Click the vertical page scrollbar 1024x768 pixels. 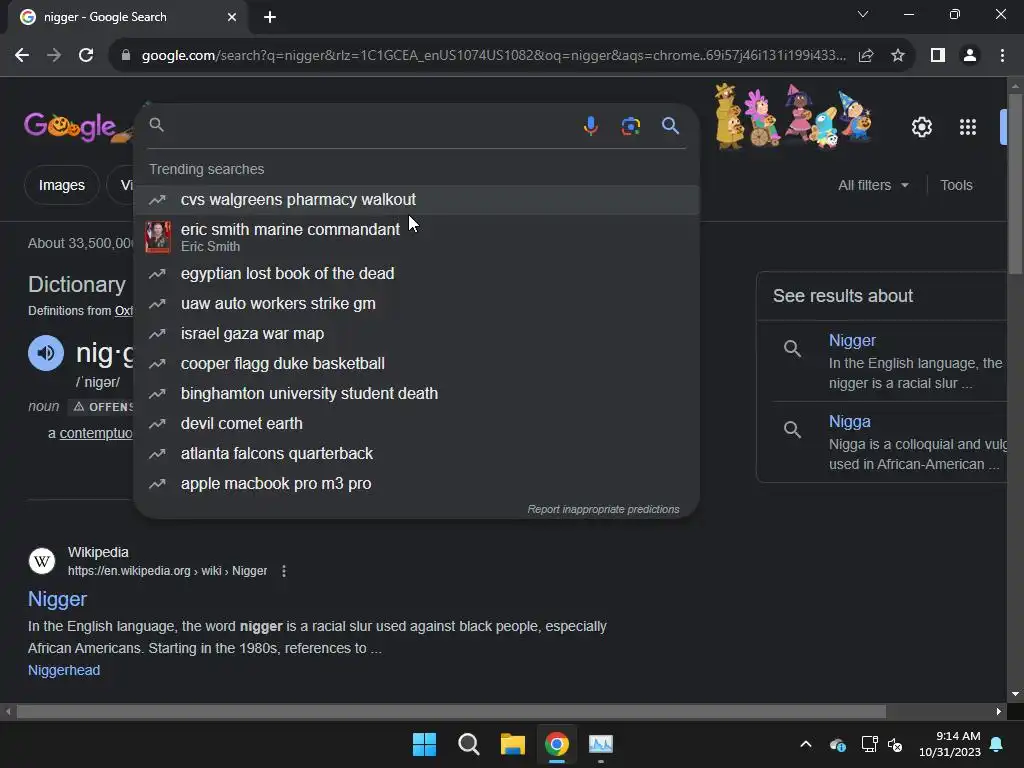coord(1015,183)
